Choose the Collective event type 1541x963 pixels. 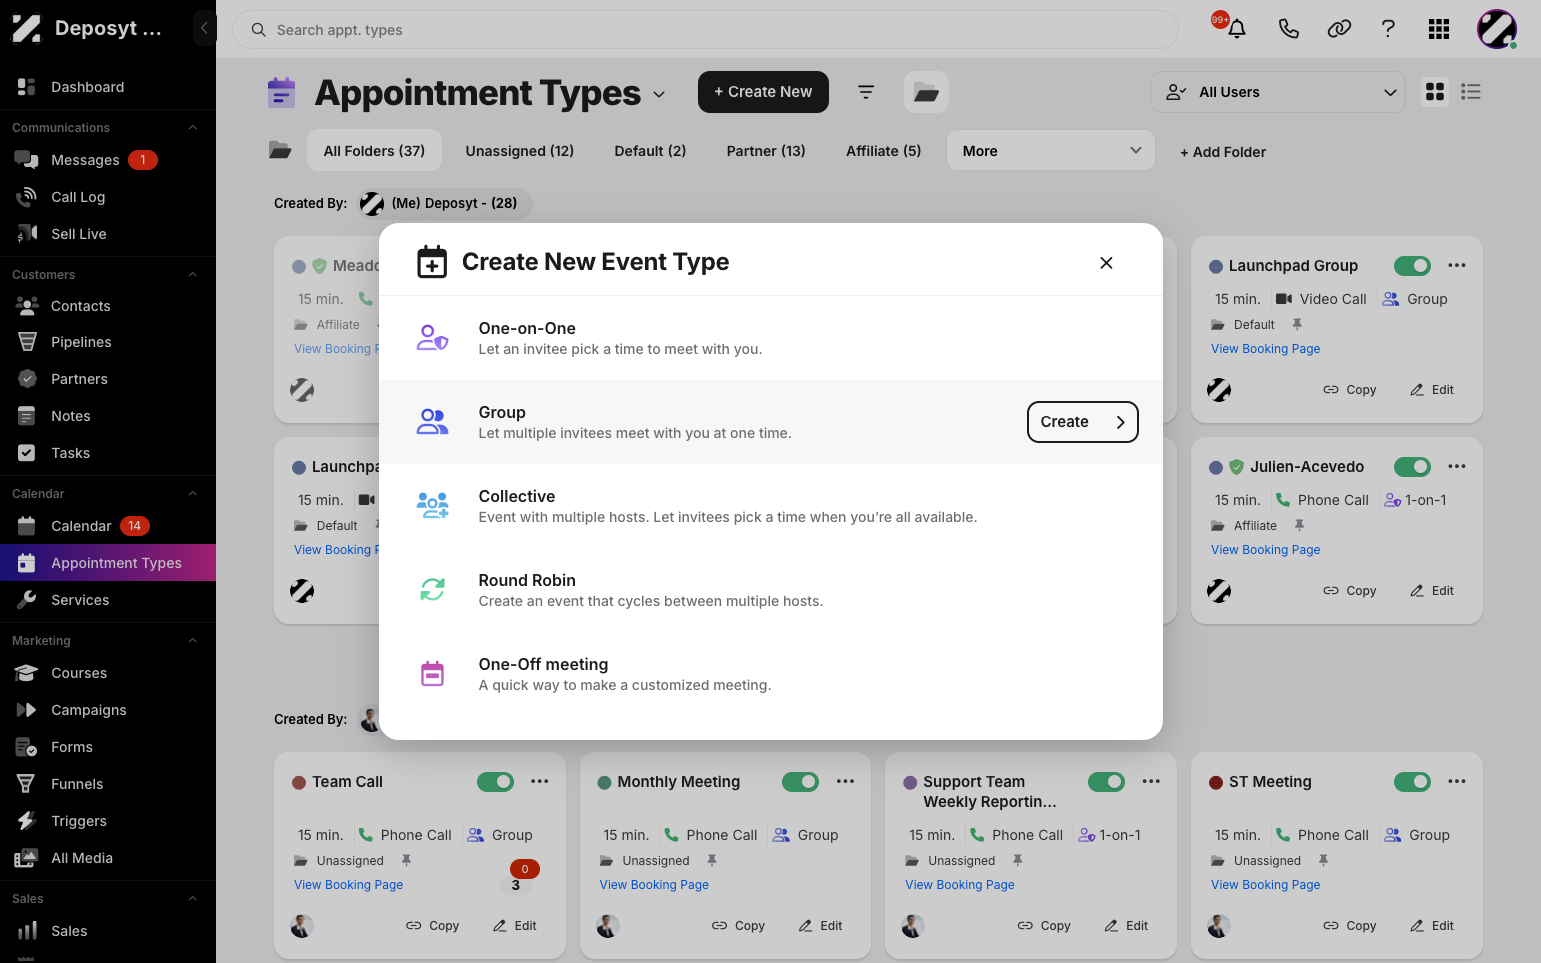(x=770, y=506)
